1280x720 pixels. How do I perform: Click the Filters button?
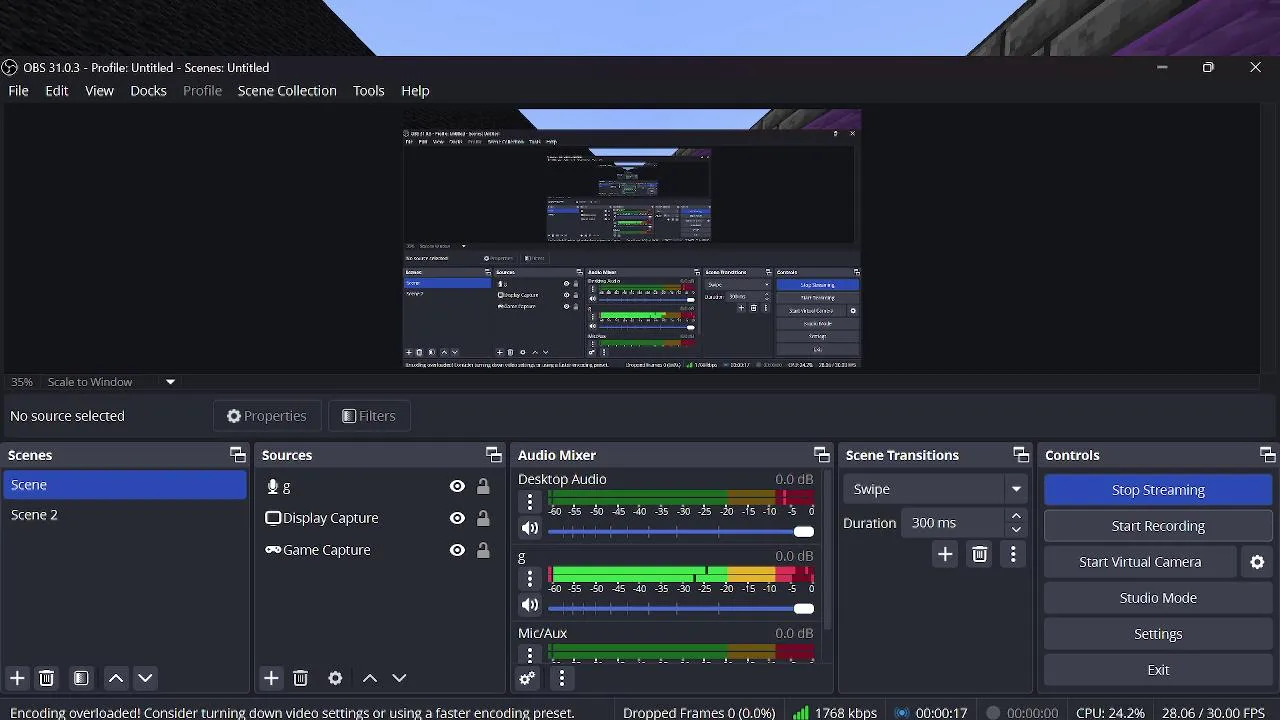tap(369, 416)
